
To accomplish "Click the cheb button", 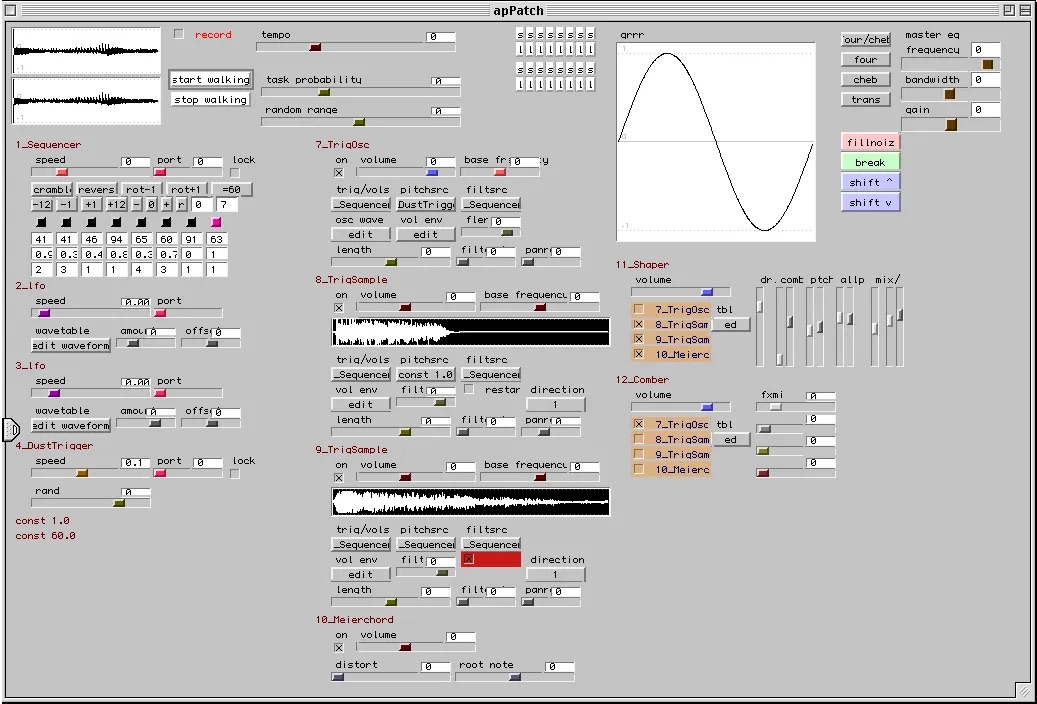I will coord(866,79).
